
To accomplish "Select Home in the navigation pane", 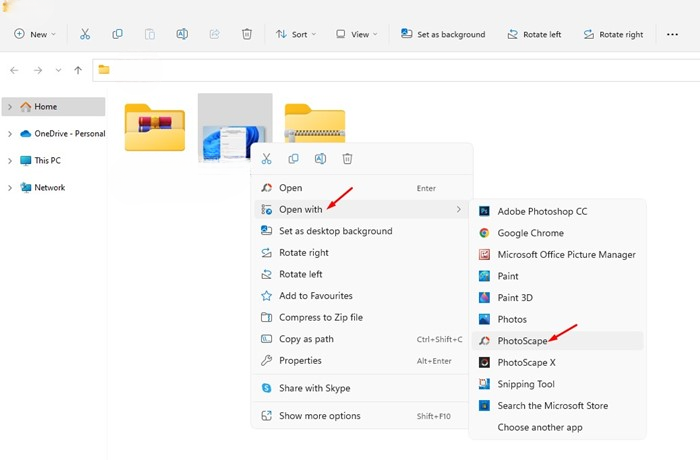I will click(54, 107).
